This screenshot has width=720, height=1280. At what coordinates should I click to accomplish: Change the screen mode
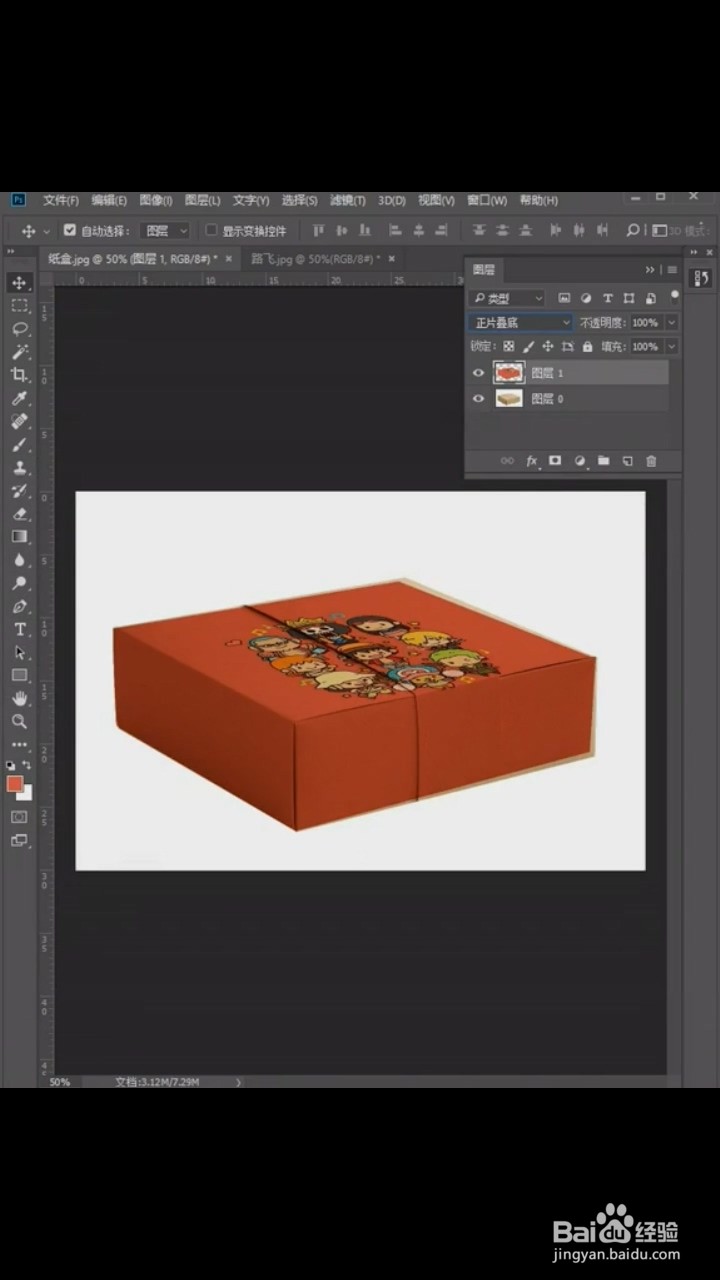(x=19, y=841)
